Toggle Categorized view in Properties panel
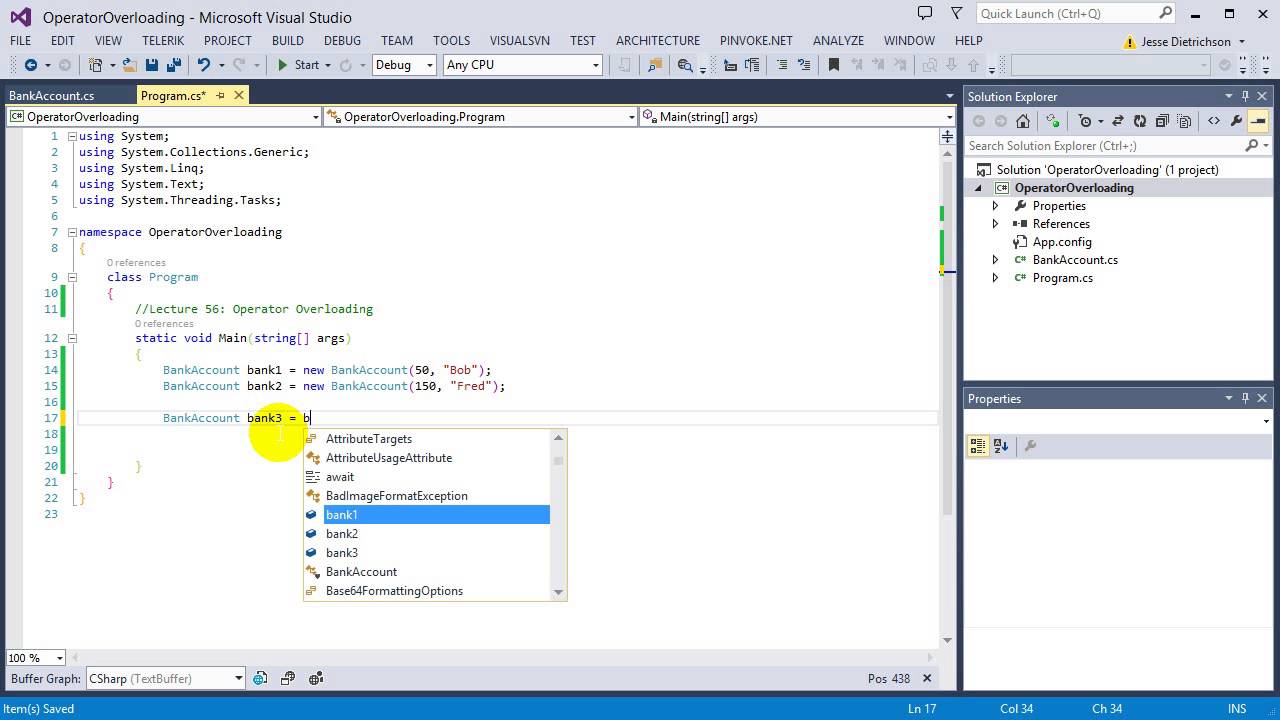Image resolution: width=1280 pixels, height=720 pixels. pyautogui.click(x=978, y=446)
